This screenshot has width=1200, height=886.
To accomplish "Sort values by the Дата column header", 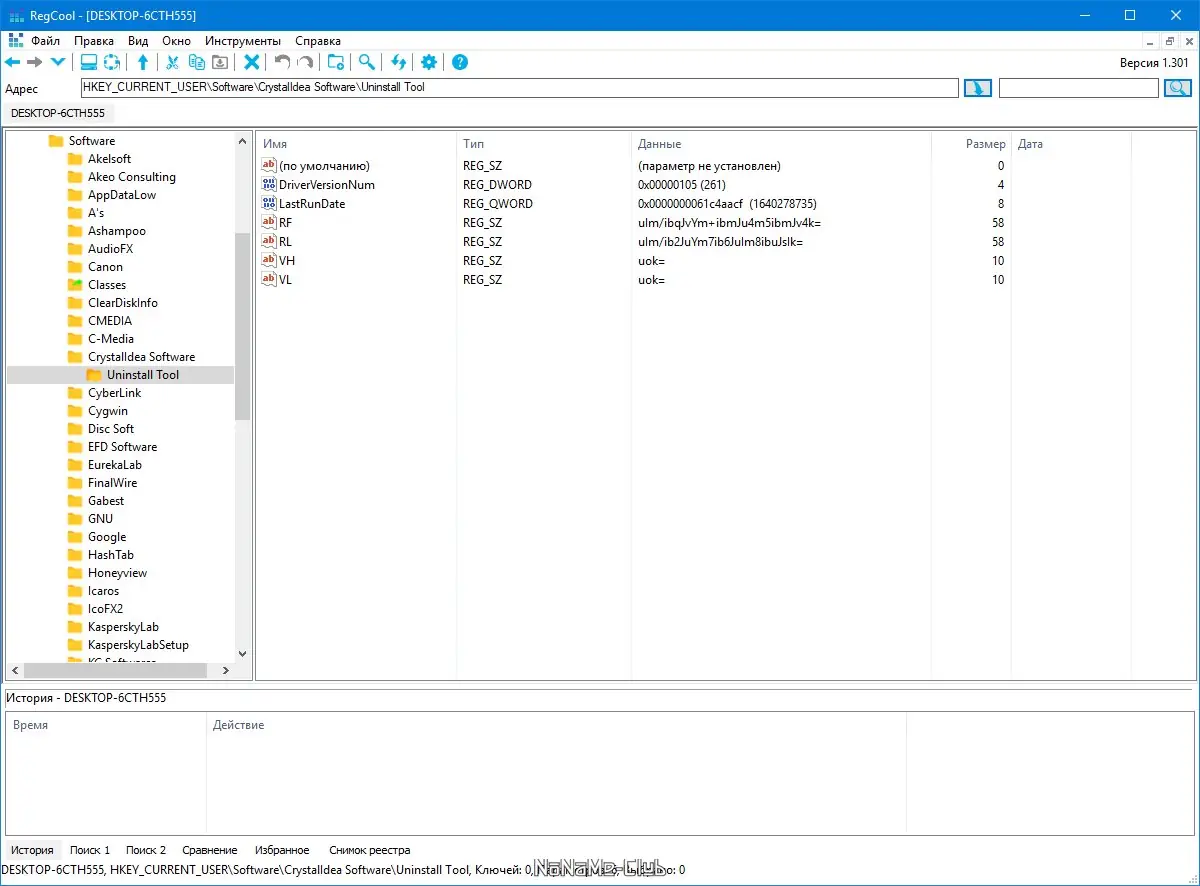I will coord(1071,144).
